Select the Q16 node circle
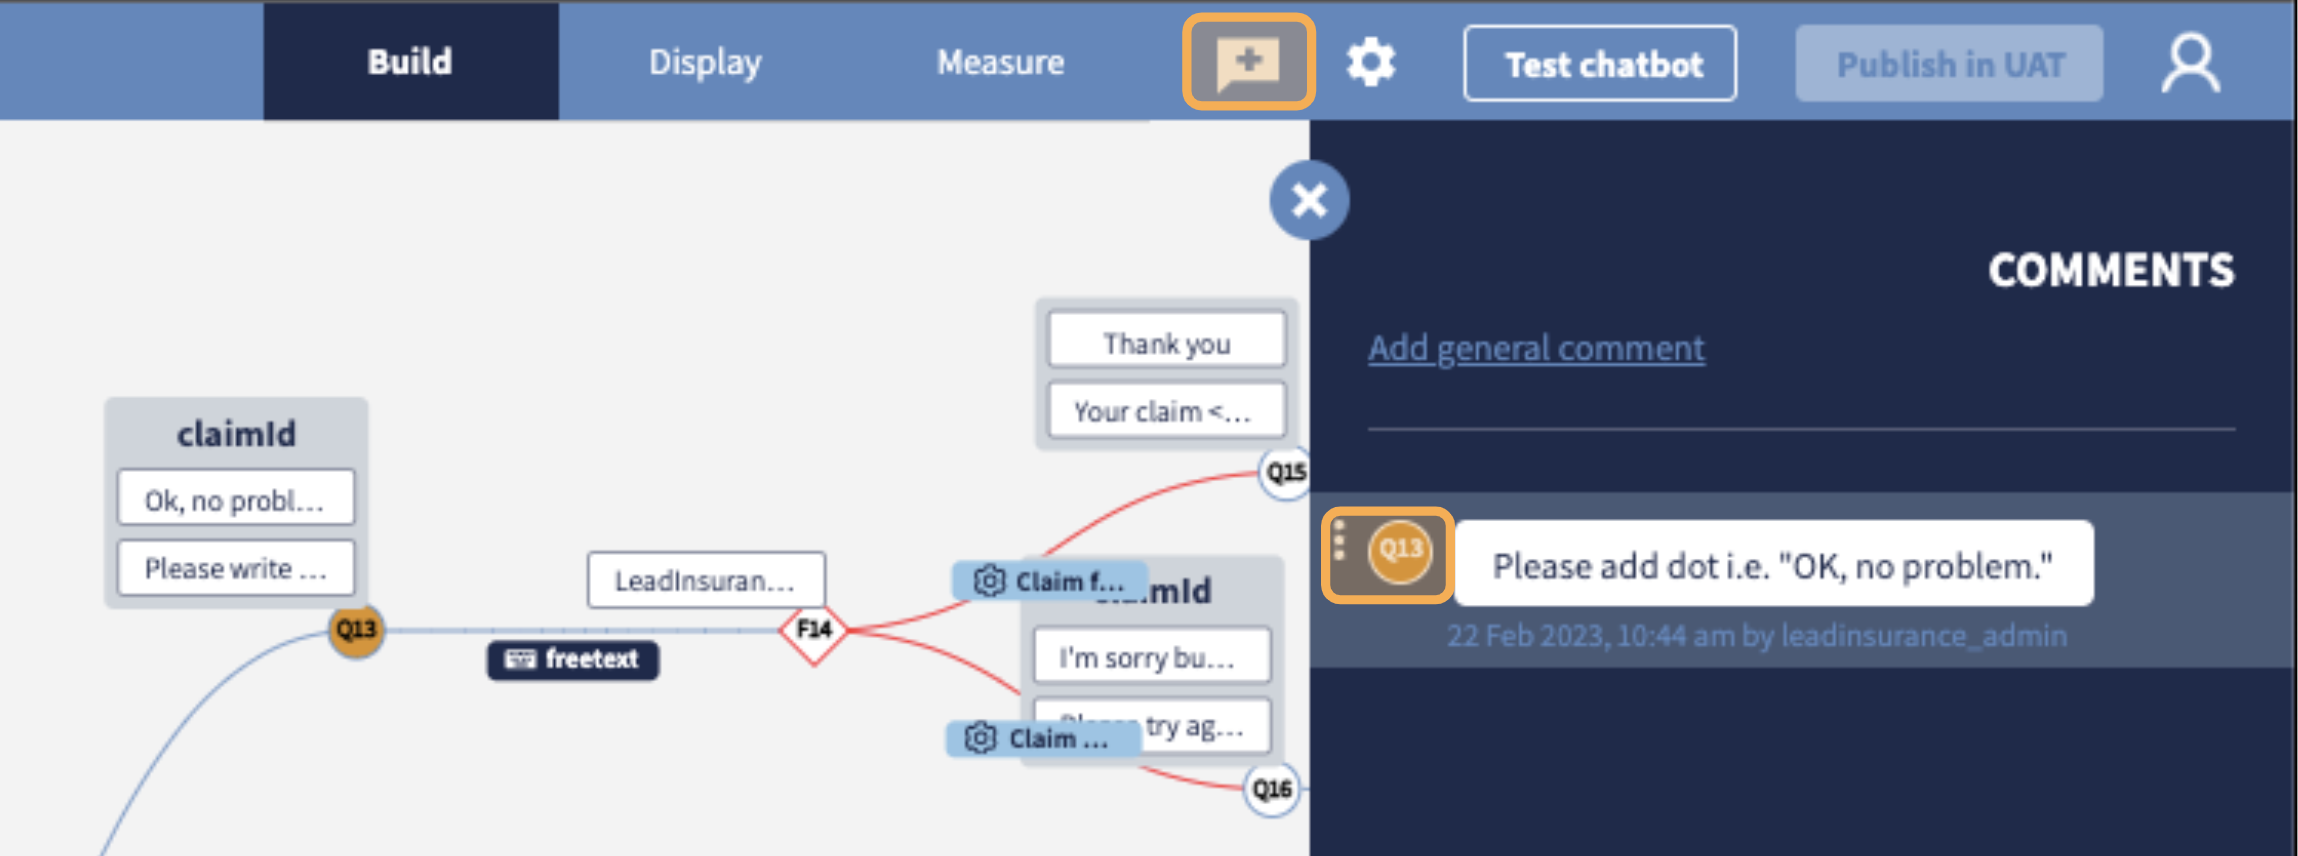Viewport: 2298px width, 856px height. click(1272, 789)
